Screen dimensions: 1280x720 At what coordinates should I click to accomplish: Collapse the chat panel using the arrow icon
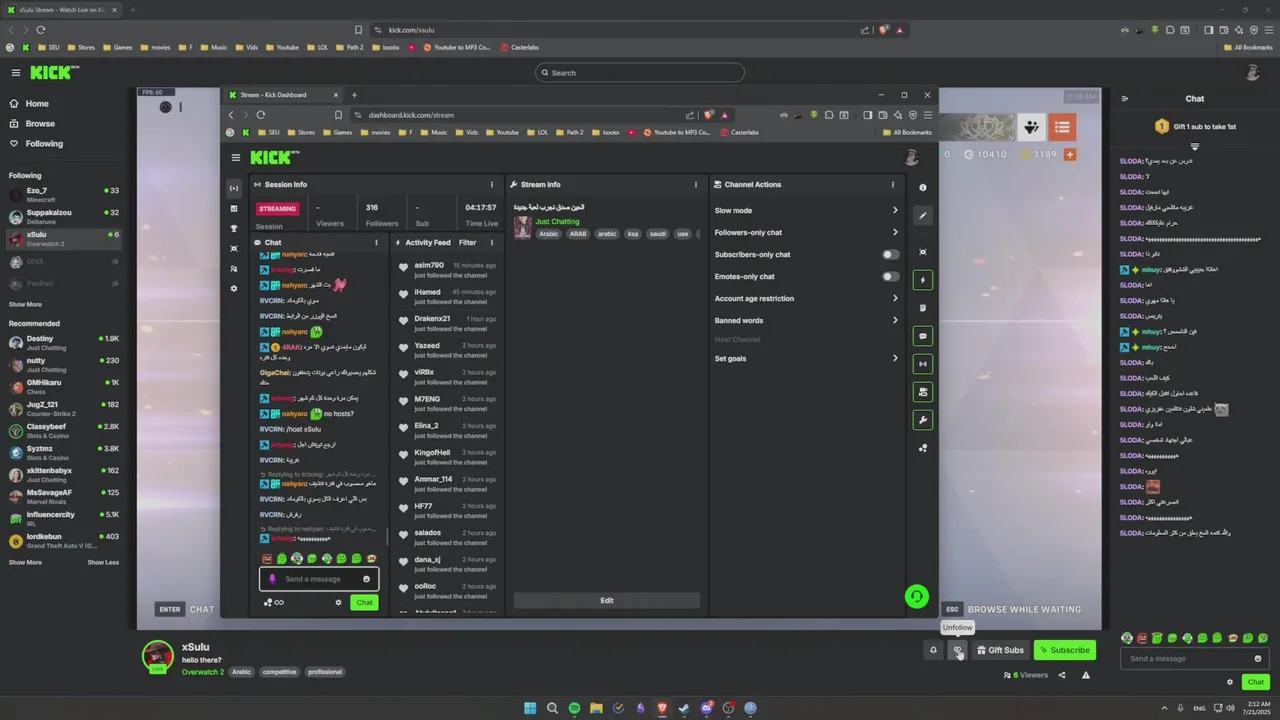tap(1125, 98)
